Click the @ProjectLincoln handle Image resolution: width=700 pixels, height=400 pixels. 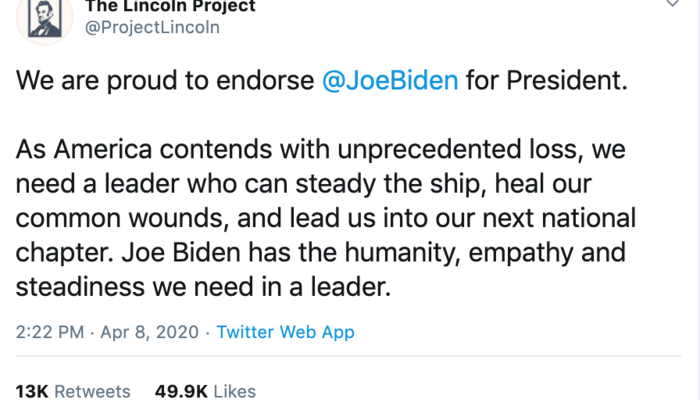[153, 27]
